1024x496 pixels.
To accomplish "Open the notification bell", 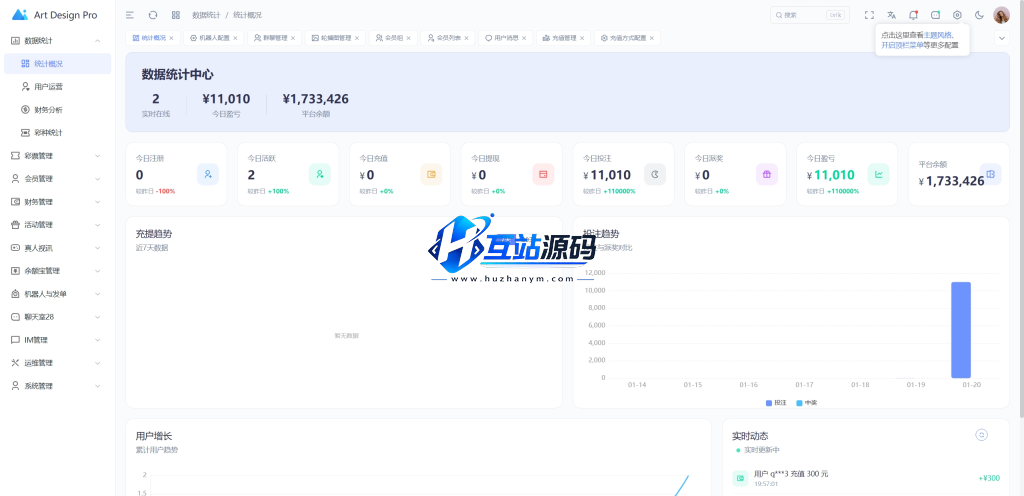I will (x=914, y=15).
